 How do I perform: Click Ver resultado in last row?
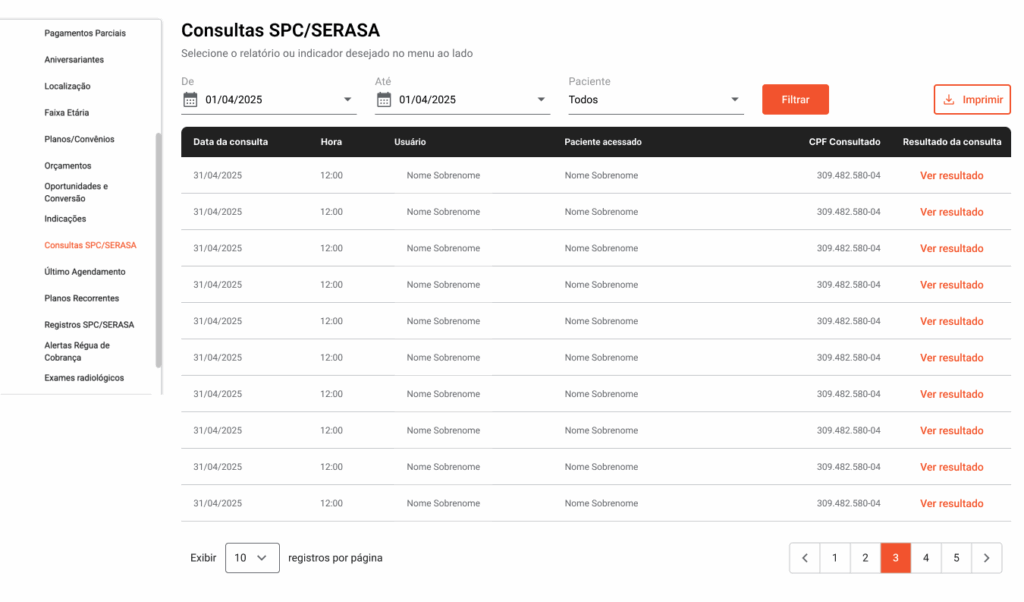point(952,504)
